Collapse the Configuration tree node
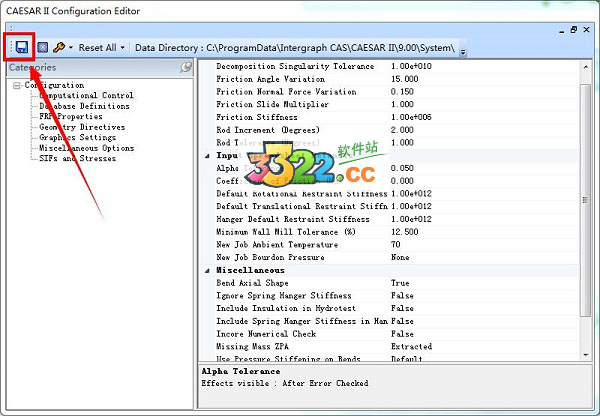 (17, 86)
